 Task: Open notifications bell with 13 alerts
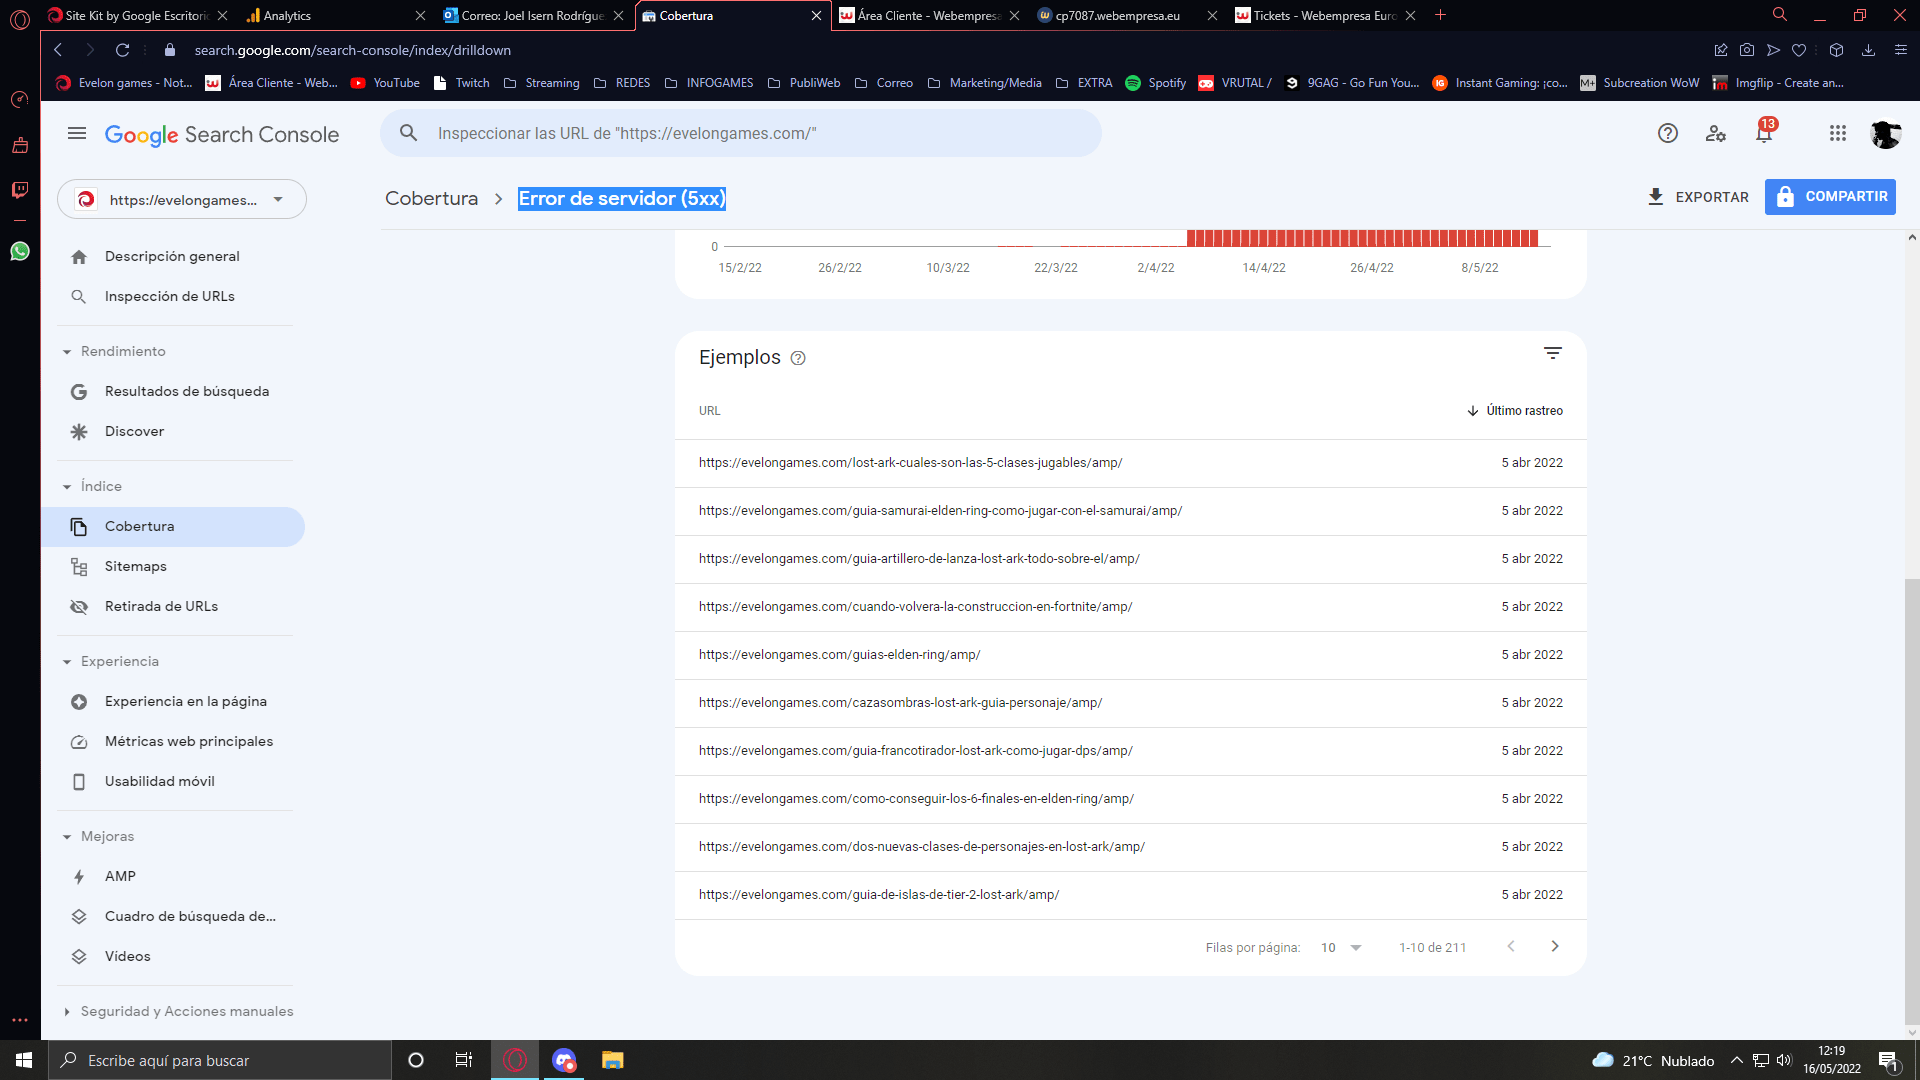pyautogui.click(x=1765, y=133)
